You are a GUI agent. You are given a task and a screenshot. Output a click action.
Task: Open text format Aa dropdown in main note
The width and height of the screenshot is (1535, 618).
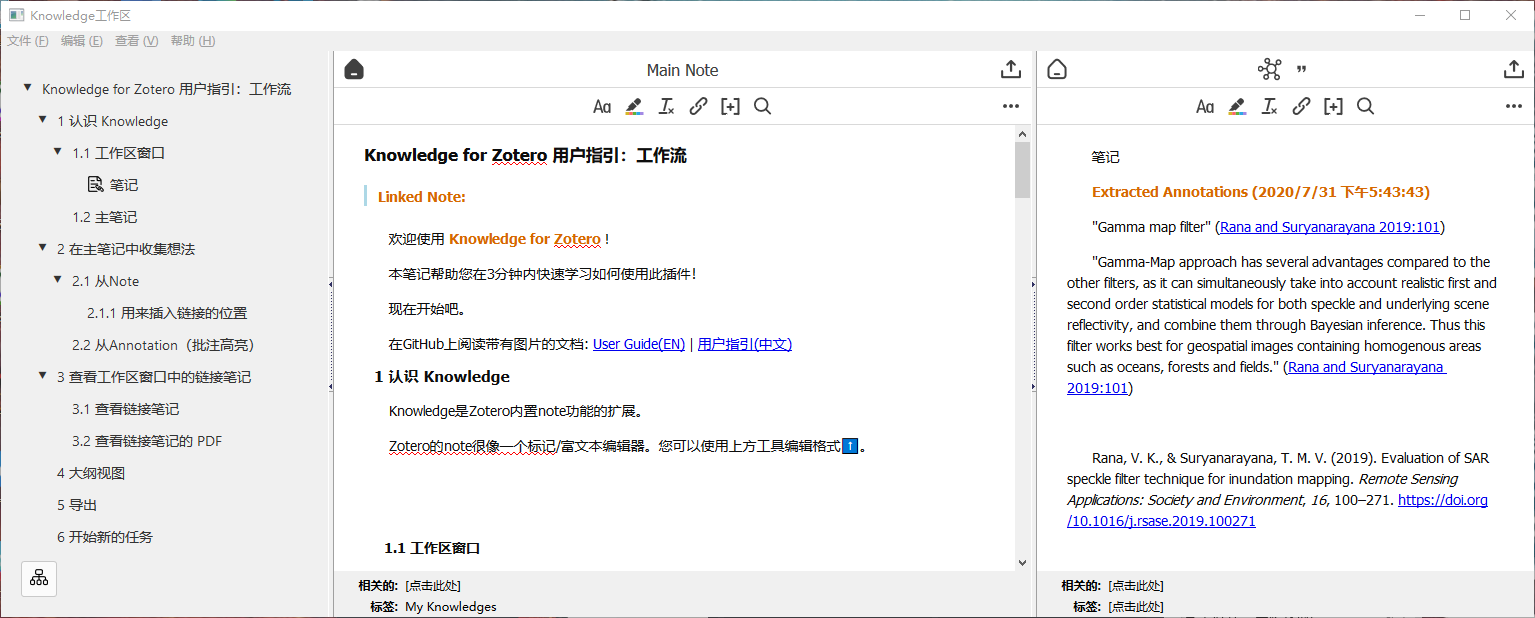(602, 106)
